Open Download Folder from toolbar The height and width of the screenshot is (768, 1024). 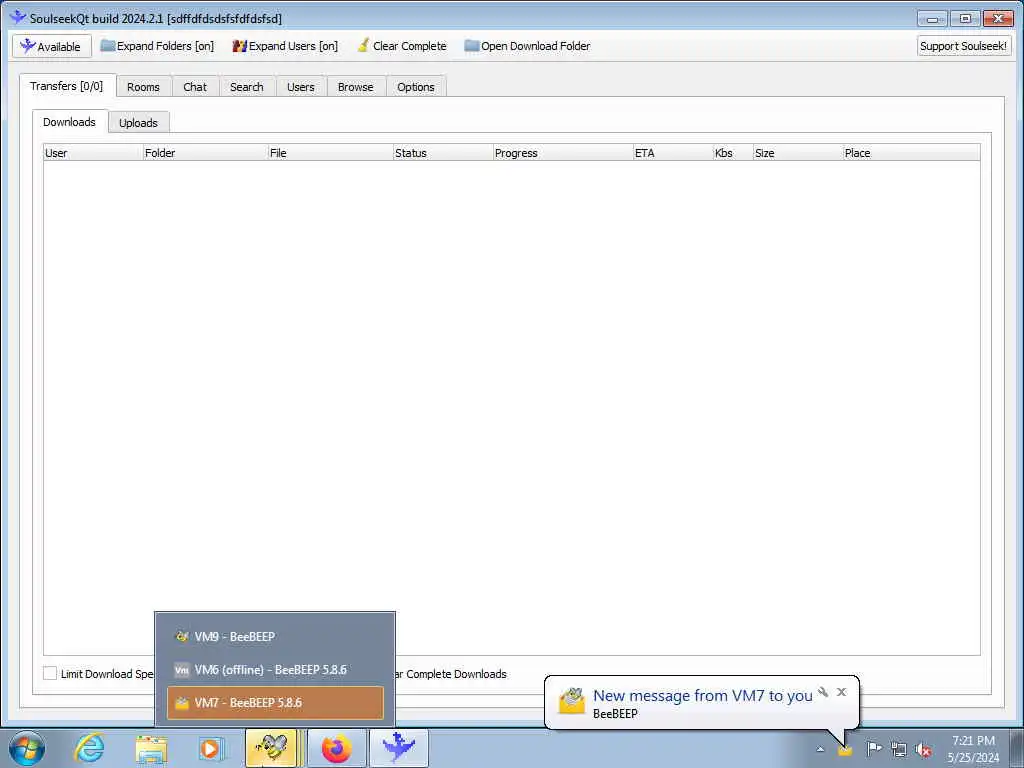point(527,46)
